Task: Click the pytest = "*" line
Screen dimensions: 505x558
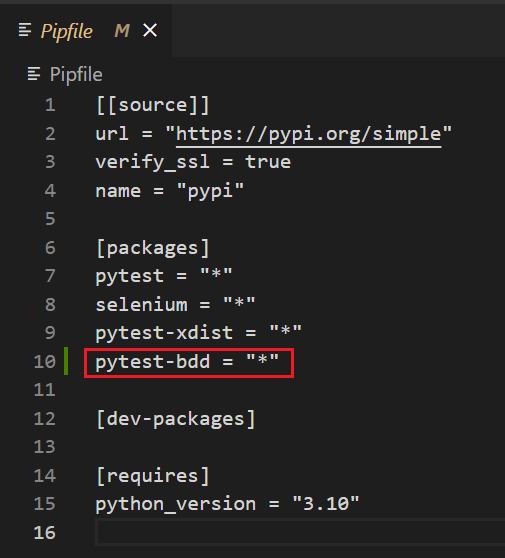Action: coord(164,276)
